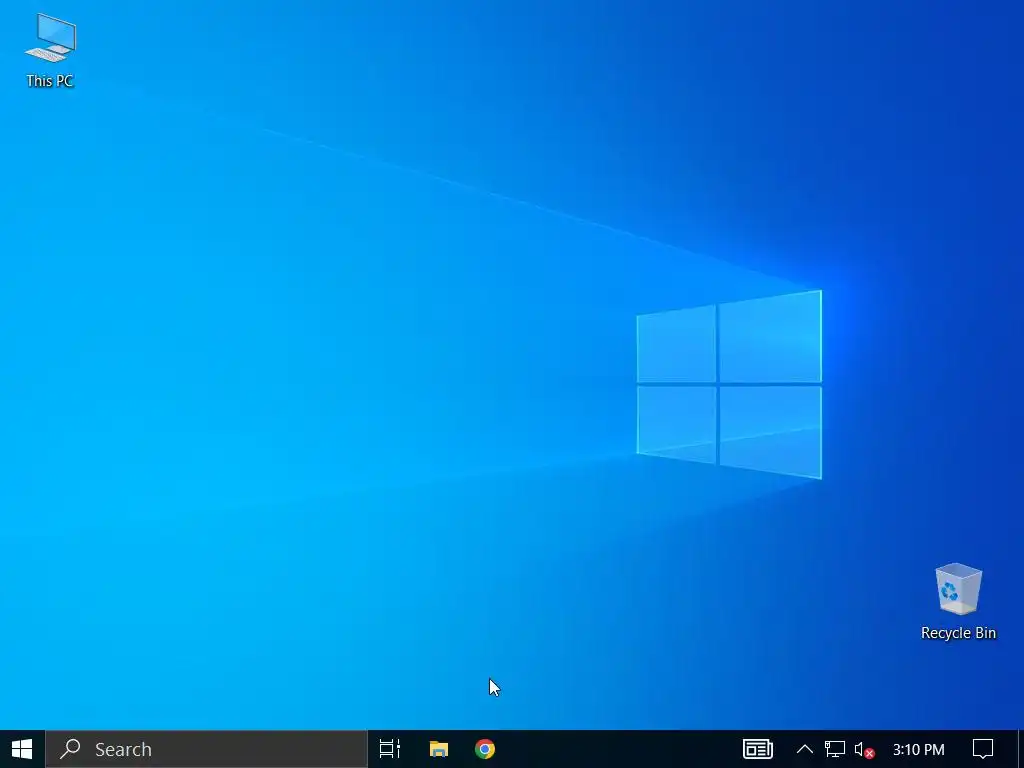Click the muted volume tray icon
Image resolution: width=1024 pixels, height=768 pixels.
click(x=864, y=750)
